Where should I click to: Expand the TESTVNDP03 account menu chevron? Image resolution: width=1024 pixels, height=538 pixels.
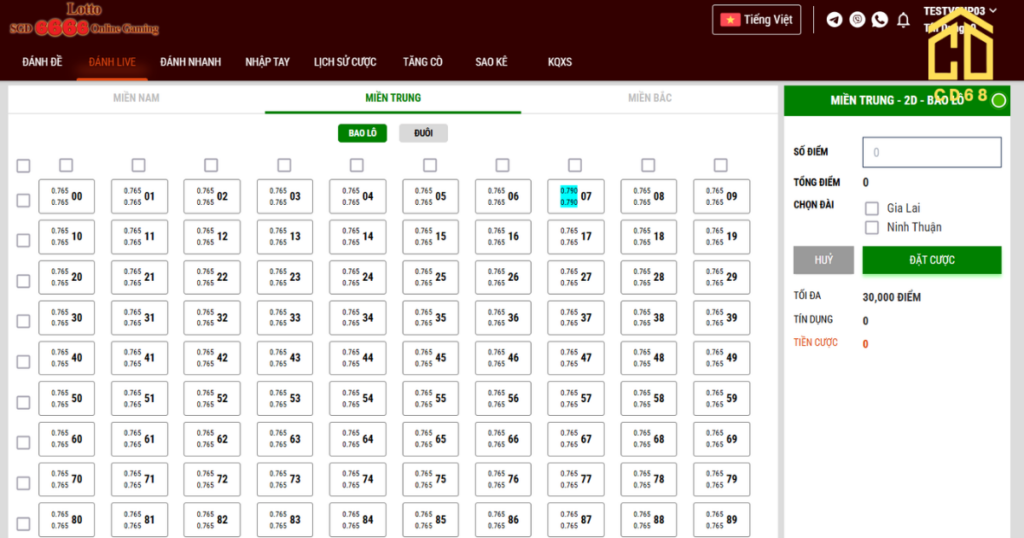point(993,10)
